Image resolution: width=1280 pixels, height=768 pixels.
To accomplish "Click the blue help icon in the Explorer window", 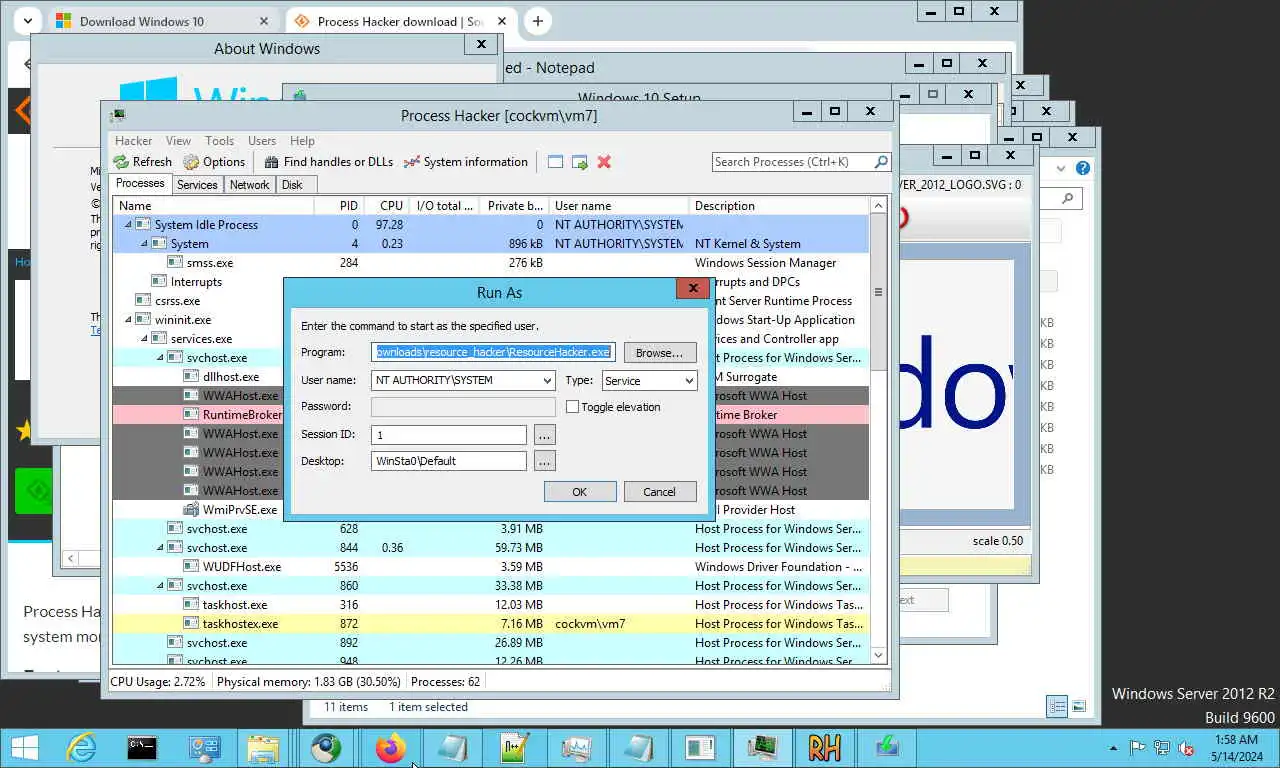I will [x=1082, y=168].
